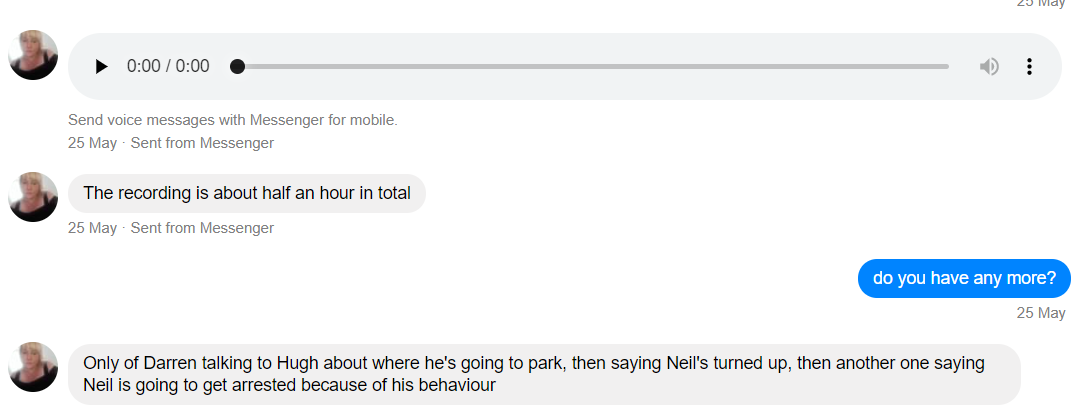1075x406 pixels.
Task: Click the right end of the audio progress bar
Action: tap(946, 67)
